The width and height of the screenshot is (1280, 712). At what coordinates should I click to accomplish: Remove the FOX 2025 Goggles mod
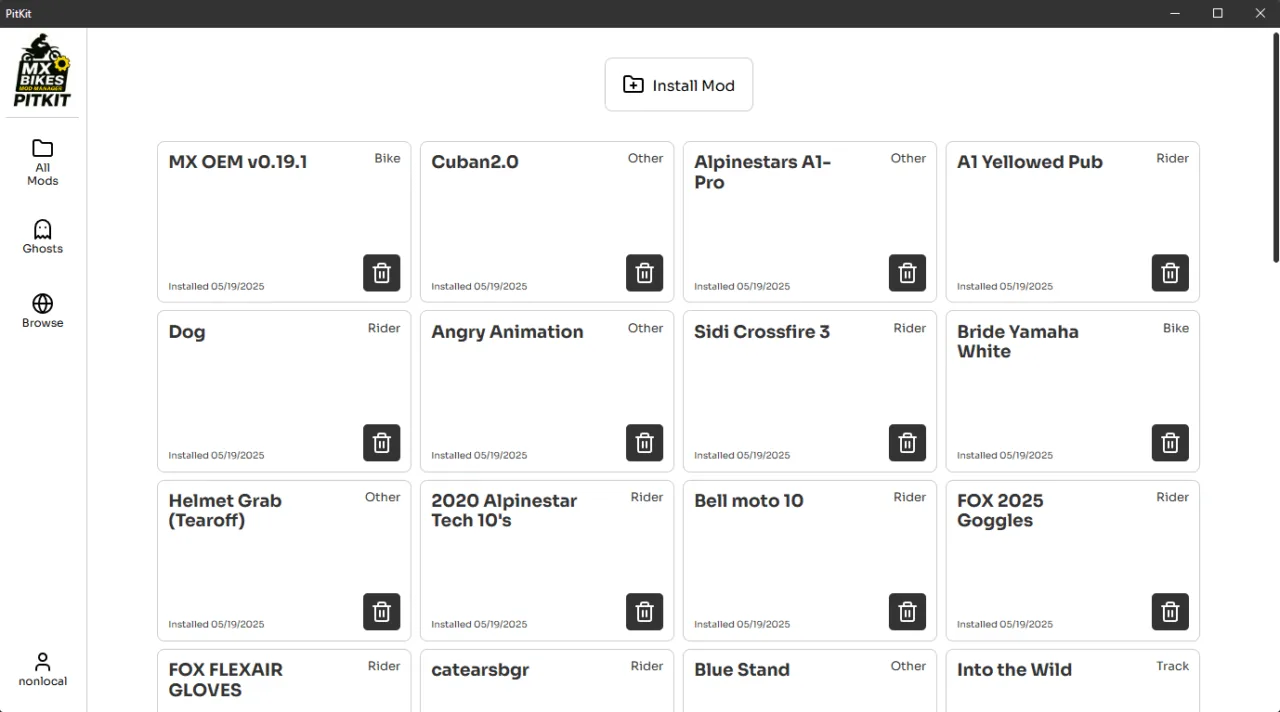[x=1170, y=611]
